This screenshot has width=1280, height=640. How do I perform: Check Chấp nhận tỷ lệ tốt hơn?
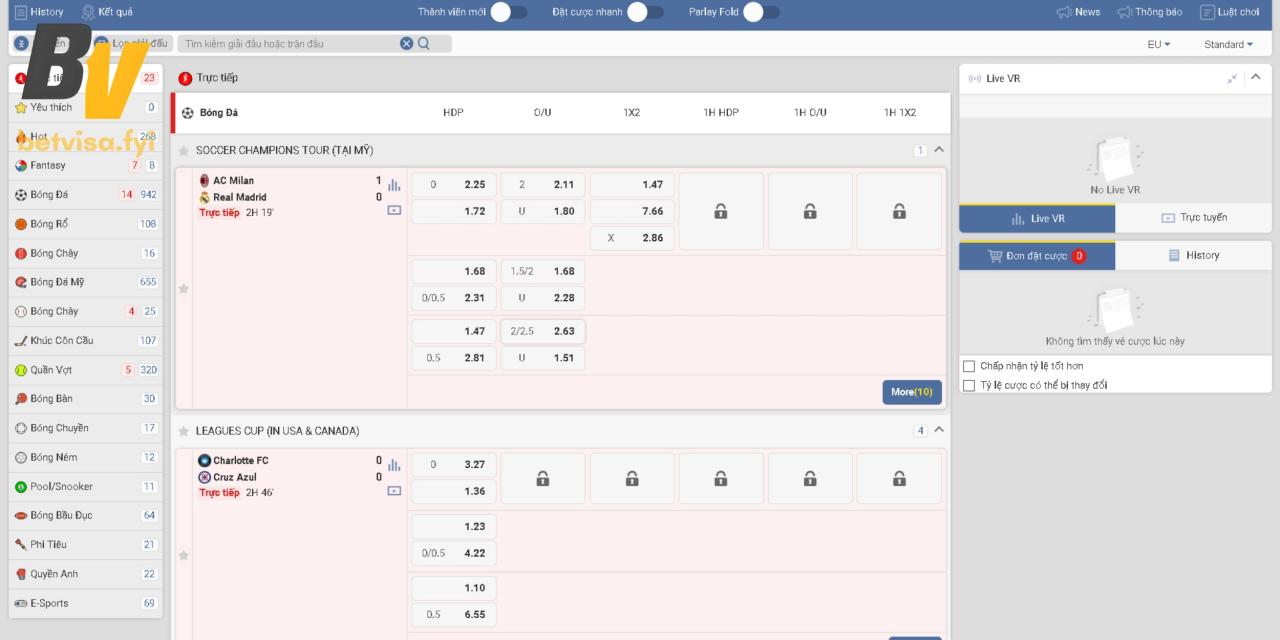point(968,366)
